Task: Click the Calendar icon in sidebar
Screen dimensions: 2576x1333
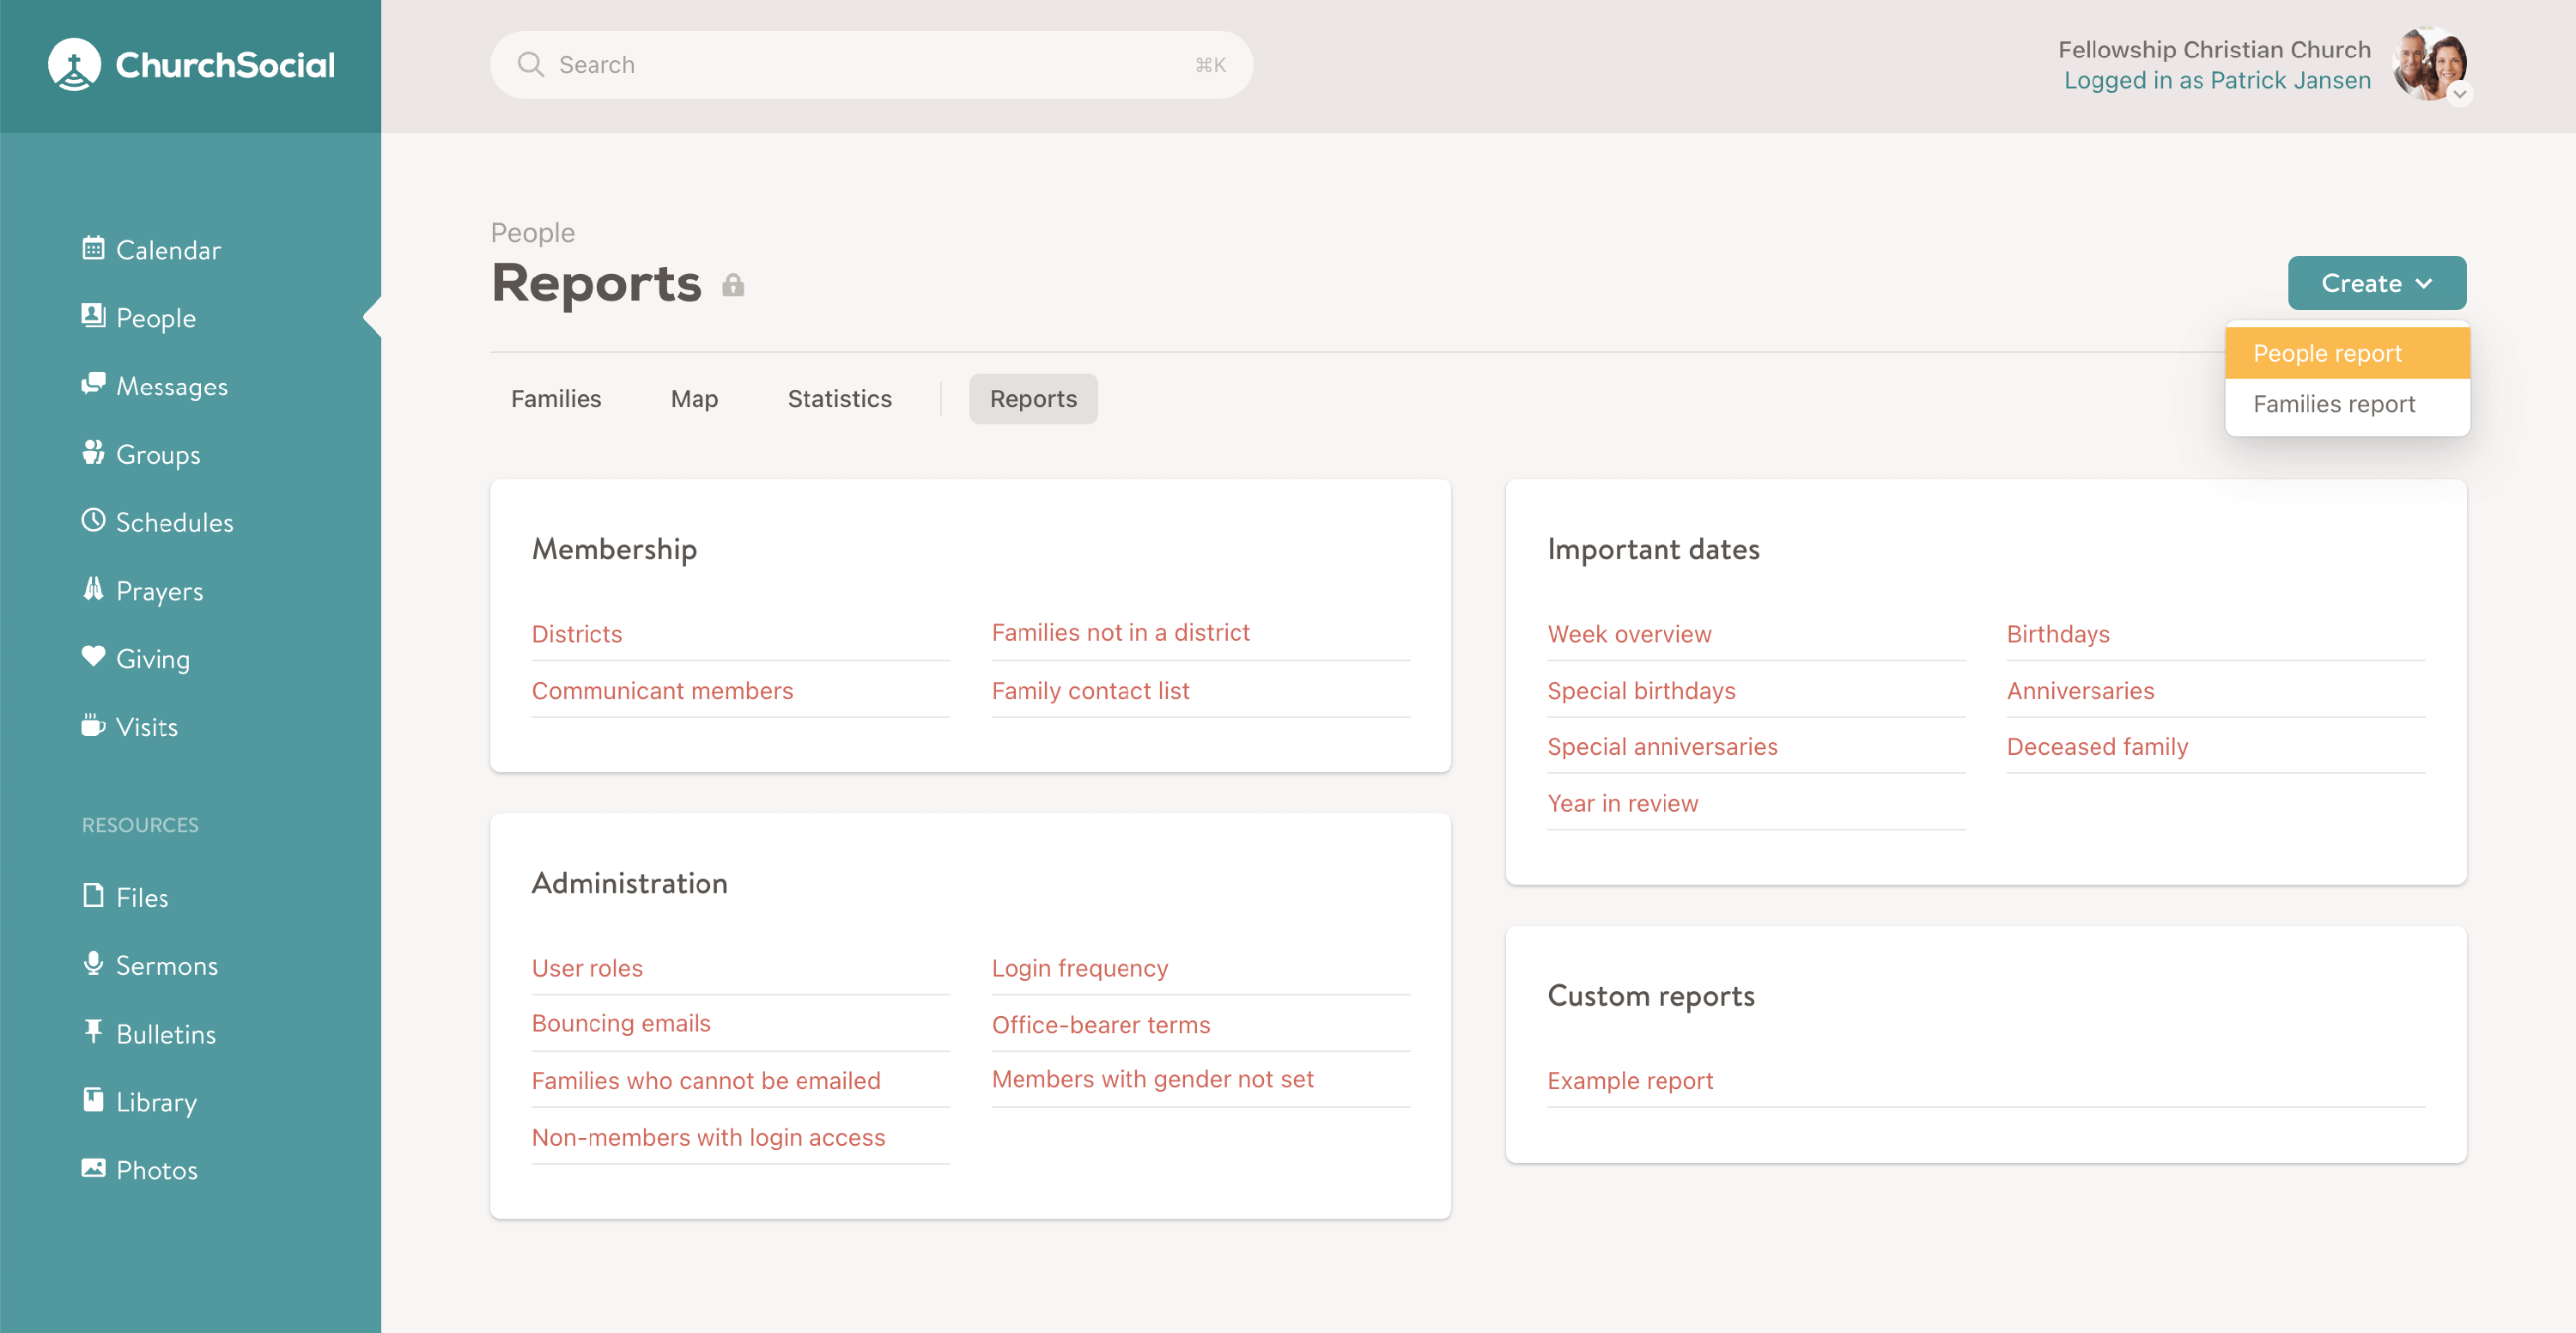Action: coord(93,248)
